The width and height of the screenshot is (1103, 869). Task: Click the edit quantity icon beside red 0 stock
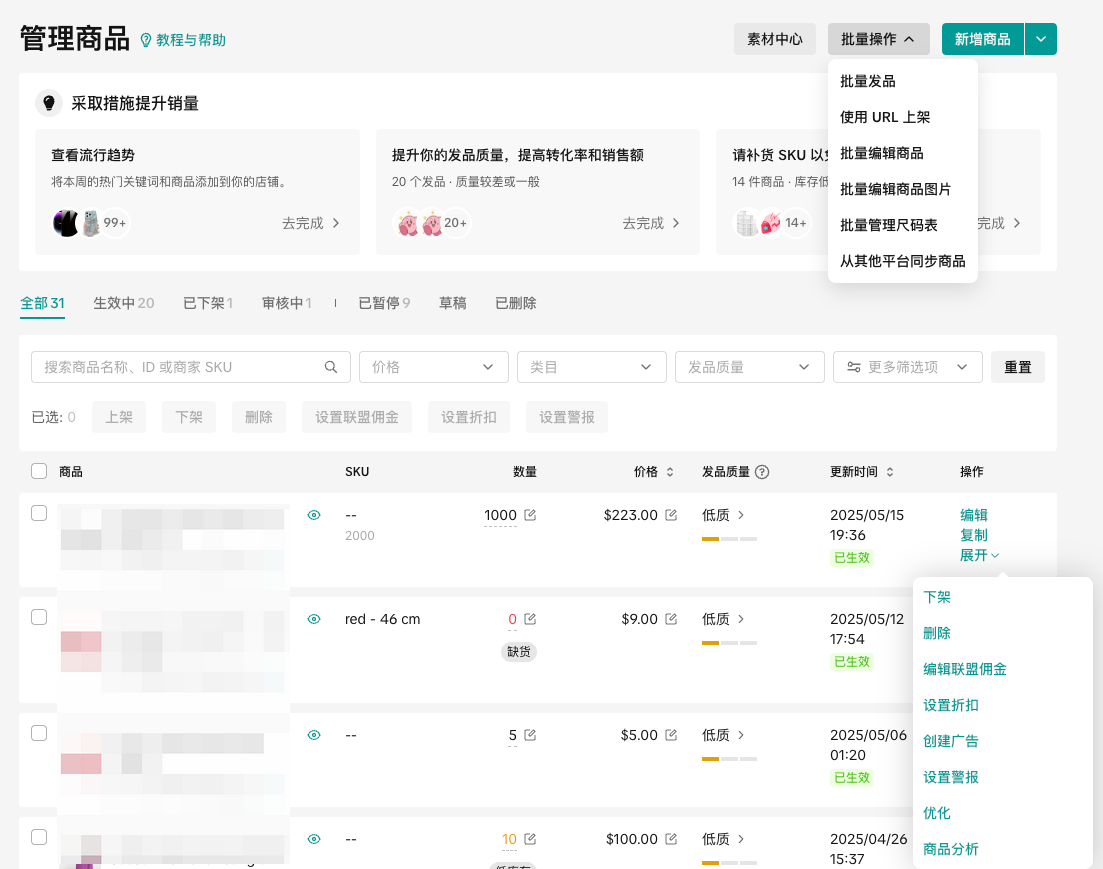coord(530,619)
